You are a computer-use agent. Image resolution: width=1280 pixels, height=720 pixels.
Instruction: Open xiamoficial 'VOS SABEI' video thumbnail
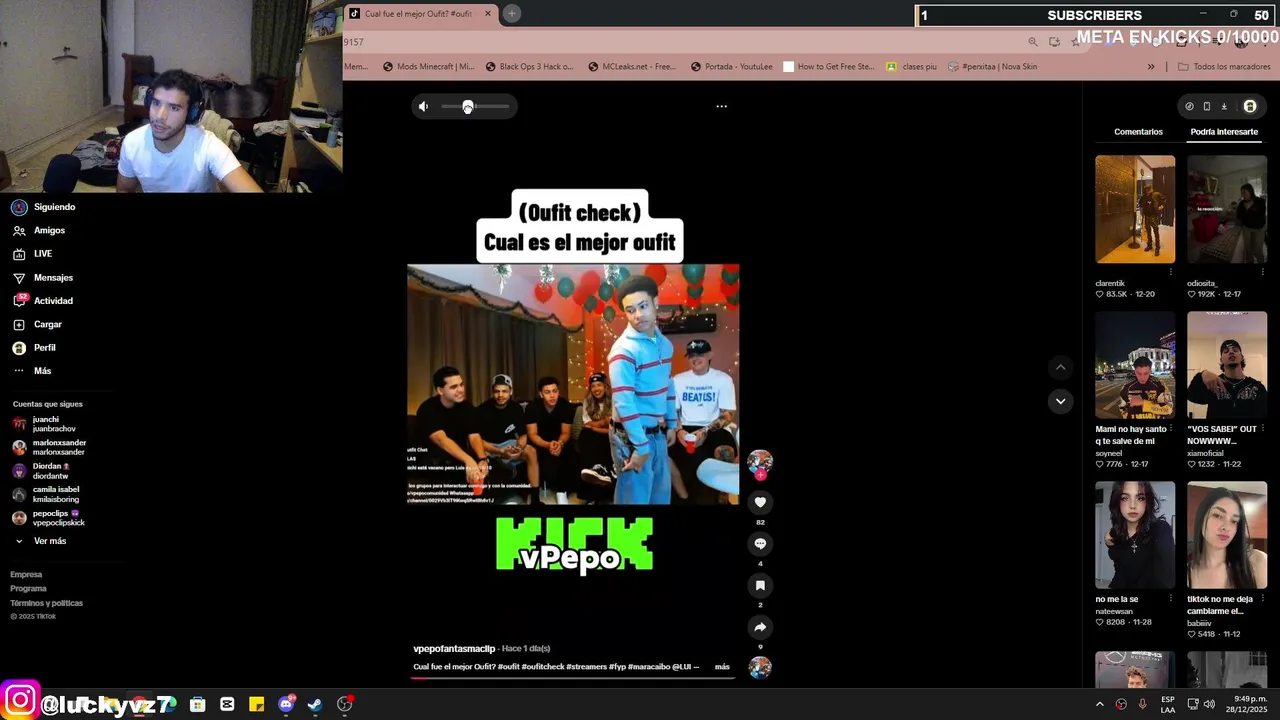[1227, 365]
